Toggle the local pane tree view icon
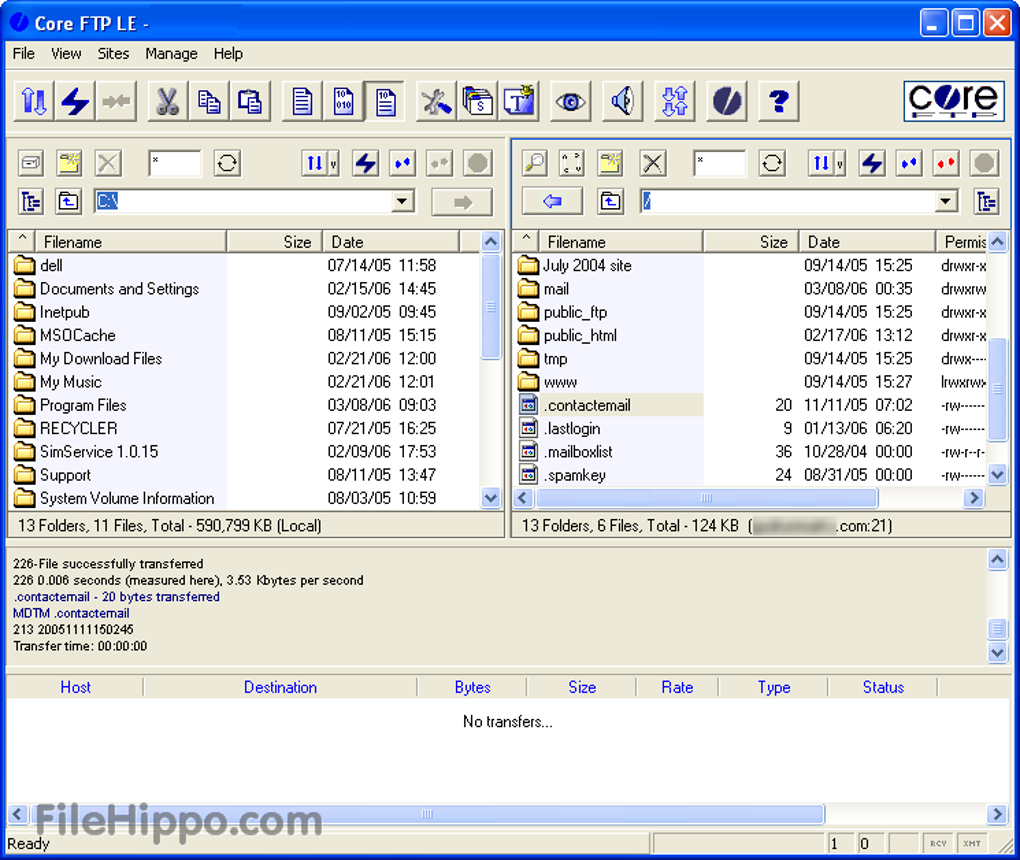Image resolution: width=1020 pixels, height=860 pixels. click(31, 201)
